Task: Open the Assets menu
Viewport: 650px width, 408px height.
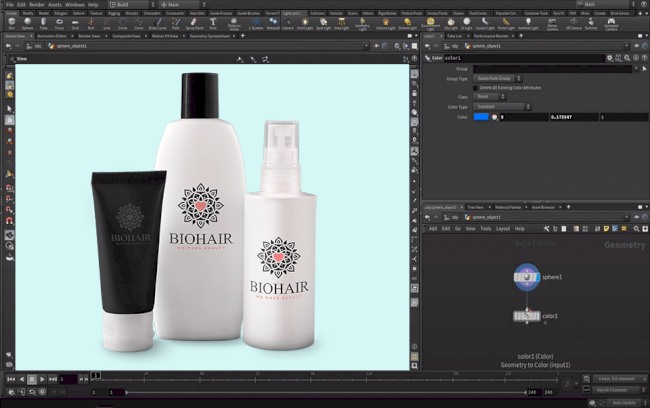Action: (55, 5)
